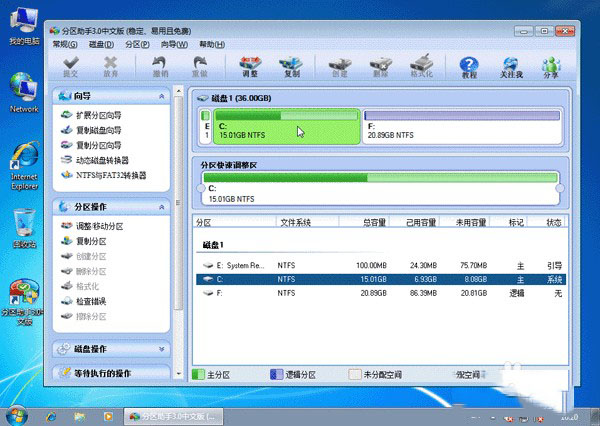600x426 pixels.
Task: Open Internet Explorer desktop icon
Action: click(24, 166)
